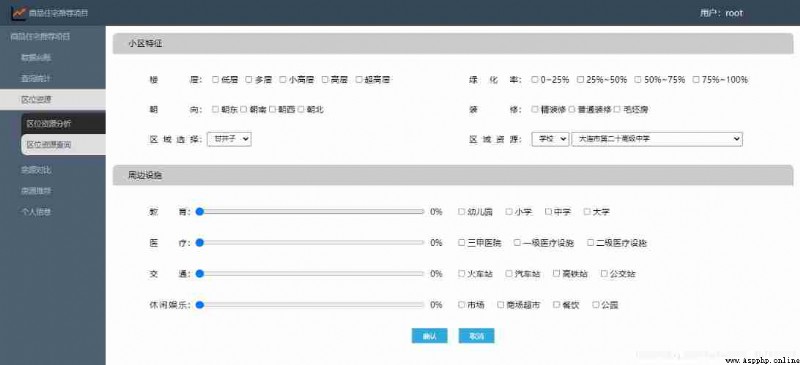Image resolution: width=800 pixels, height=365 pixels.
Task: Enable the 高铁站 transport checkbox
Action: [557, 274]
